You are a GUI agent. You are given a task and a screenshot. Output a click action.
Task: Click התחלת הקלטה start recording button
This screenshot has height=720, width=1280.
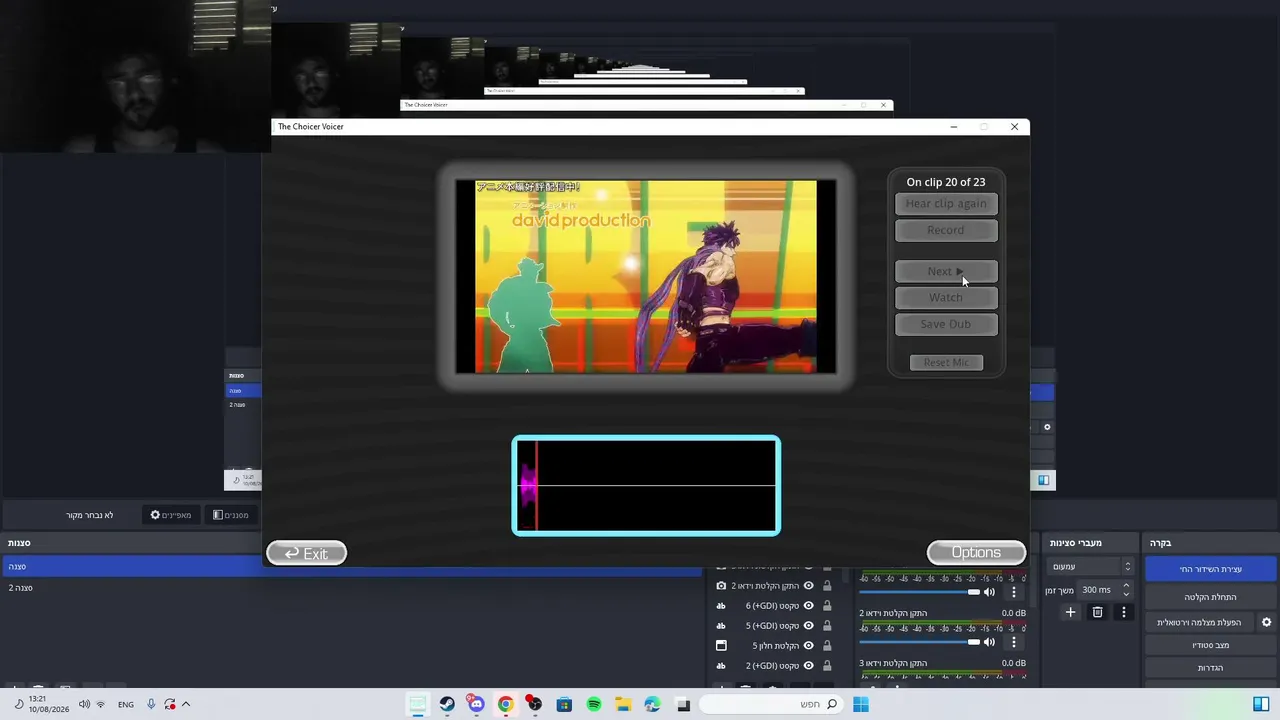1210,597
